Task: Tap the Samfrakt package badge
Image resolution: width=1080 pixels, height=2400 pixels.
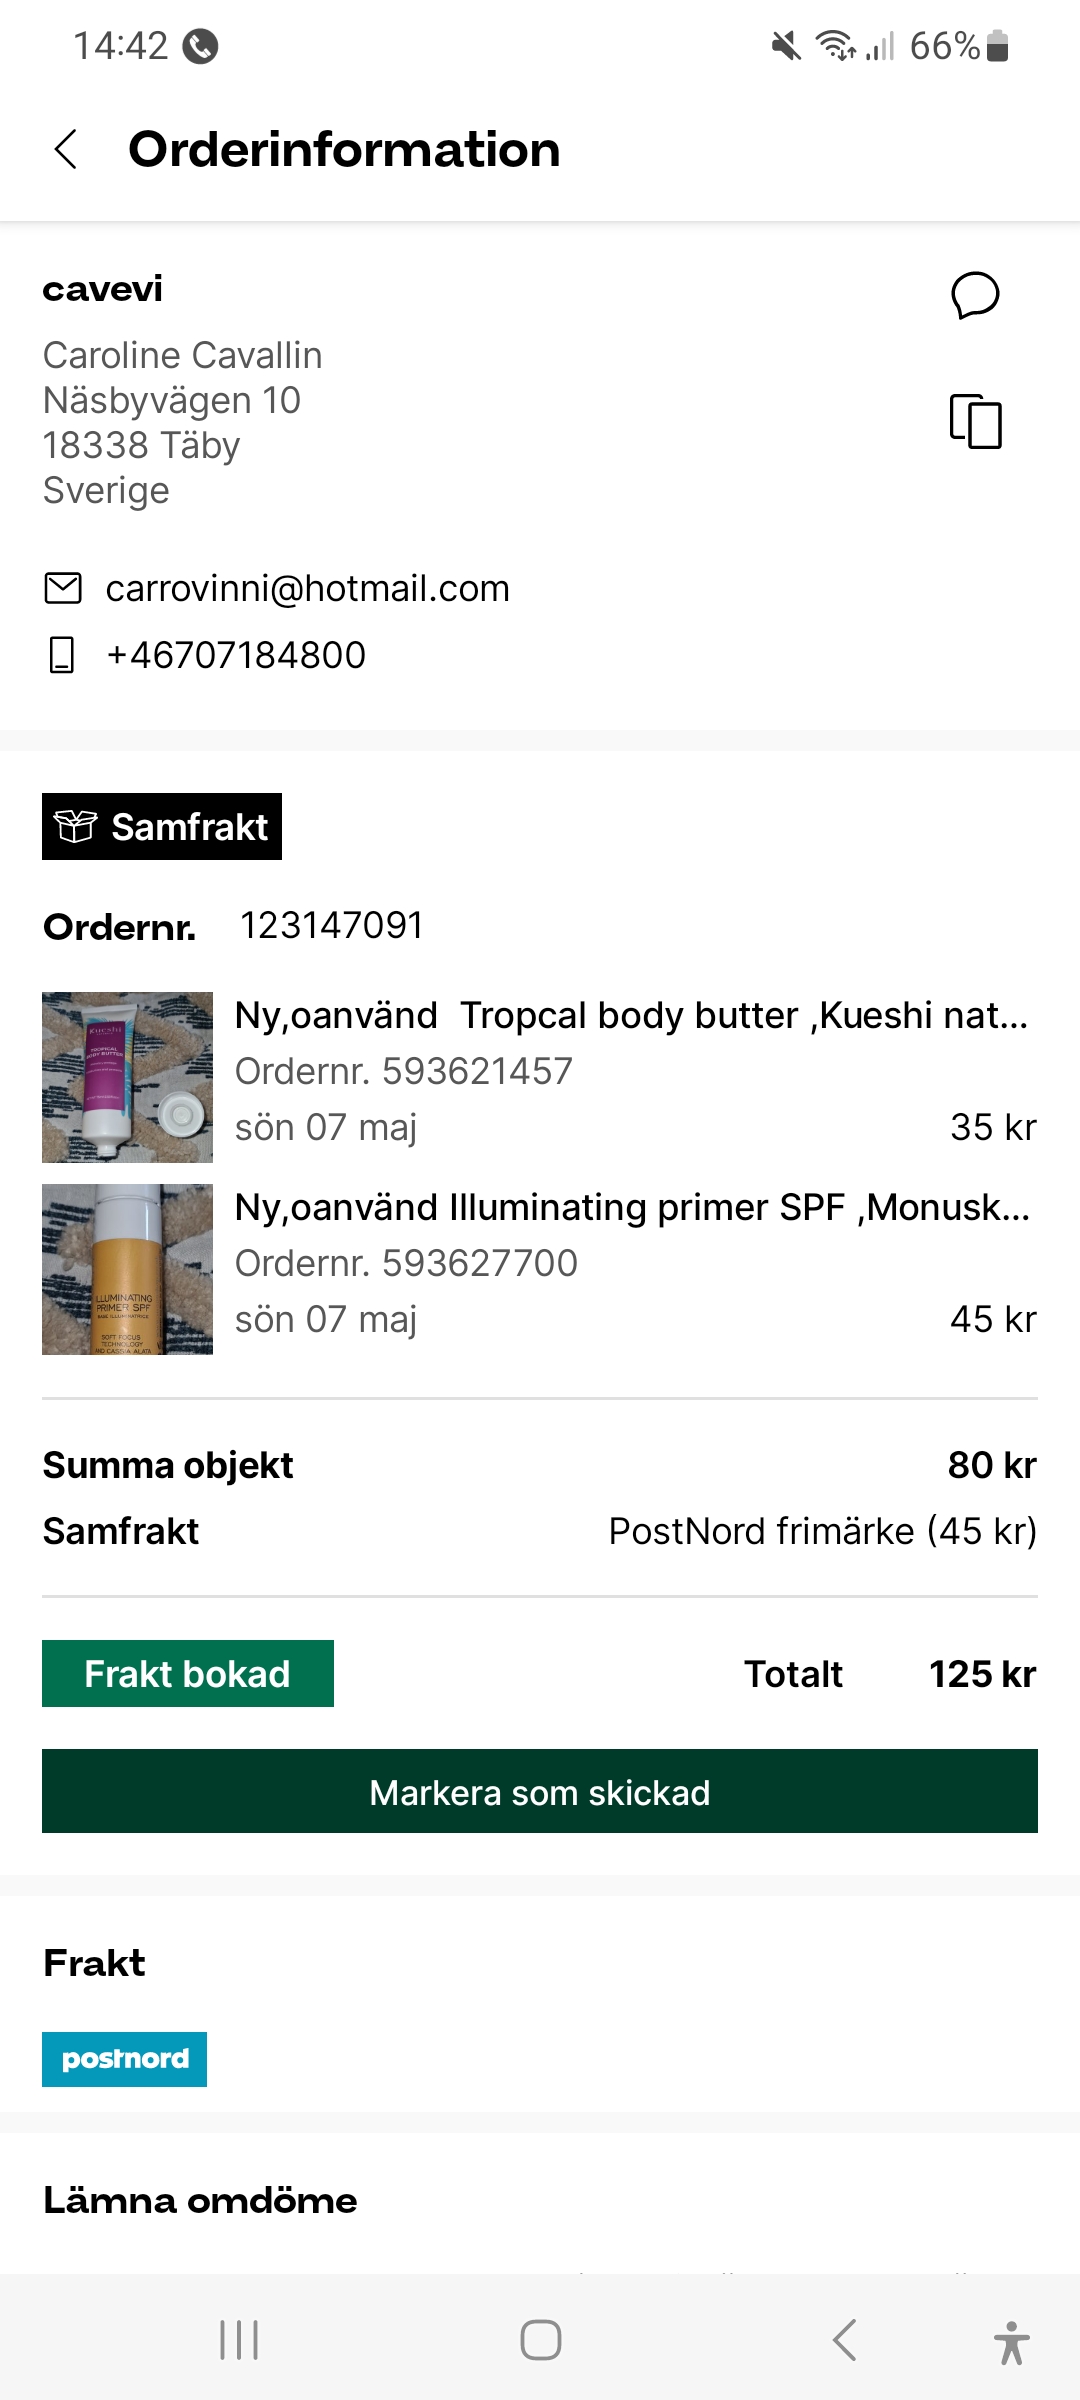Action: (162, 827)
